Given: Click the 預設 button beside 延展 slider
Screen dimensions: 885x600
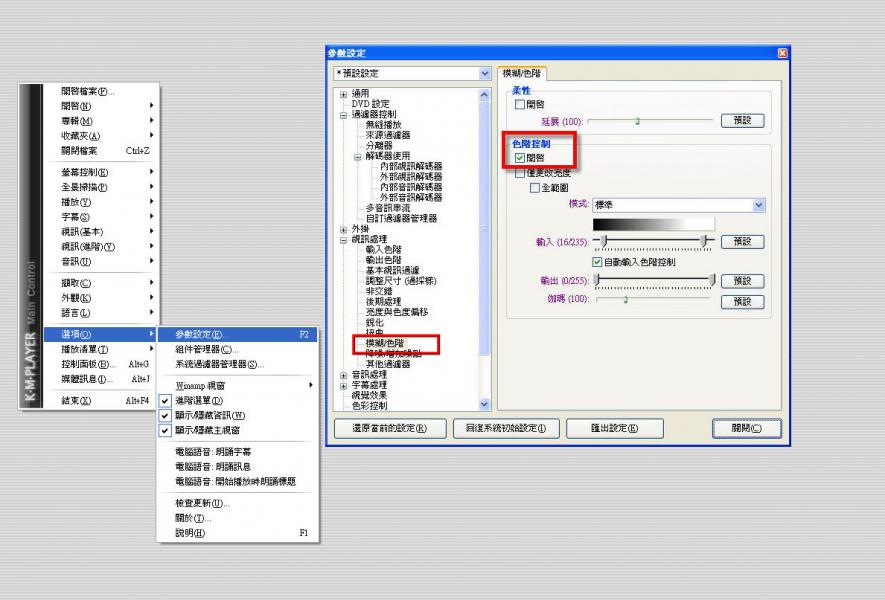Looking at the screenshot, I should (742, 120).
